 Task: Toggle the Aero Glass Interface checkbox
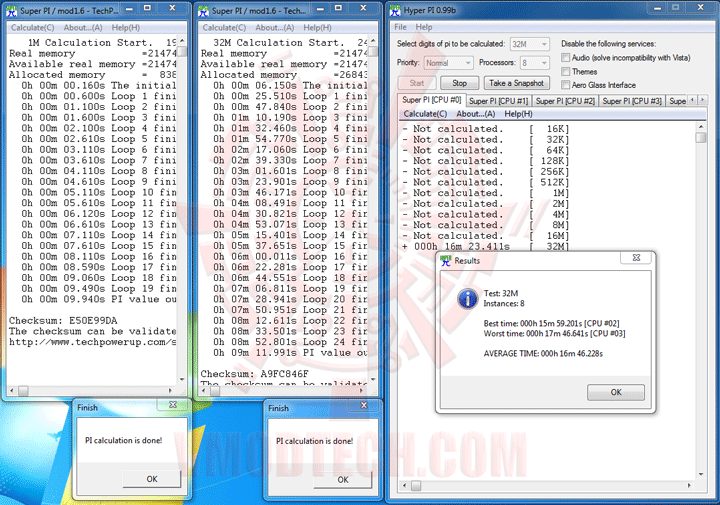click(566, 85)
